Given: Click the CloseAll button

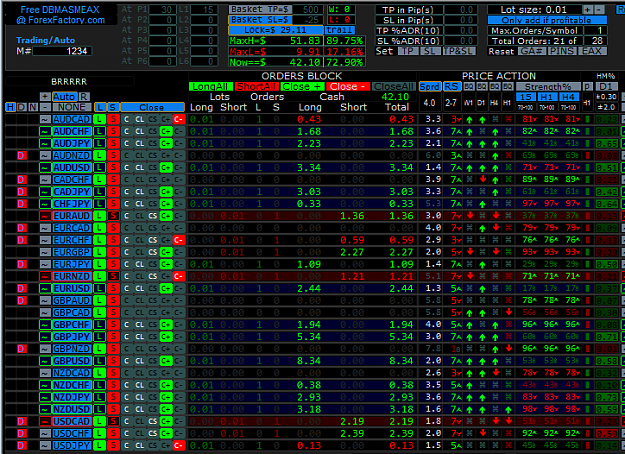Looking at the screenshot, I should coord(393,86).
